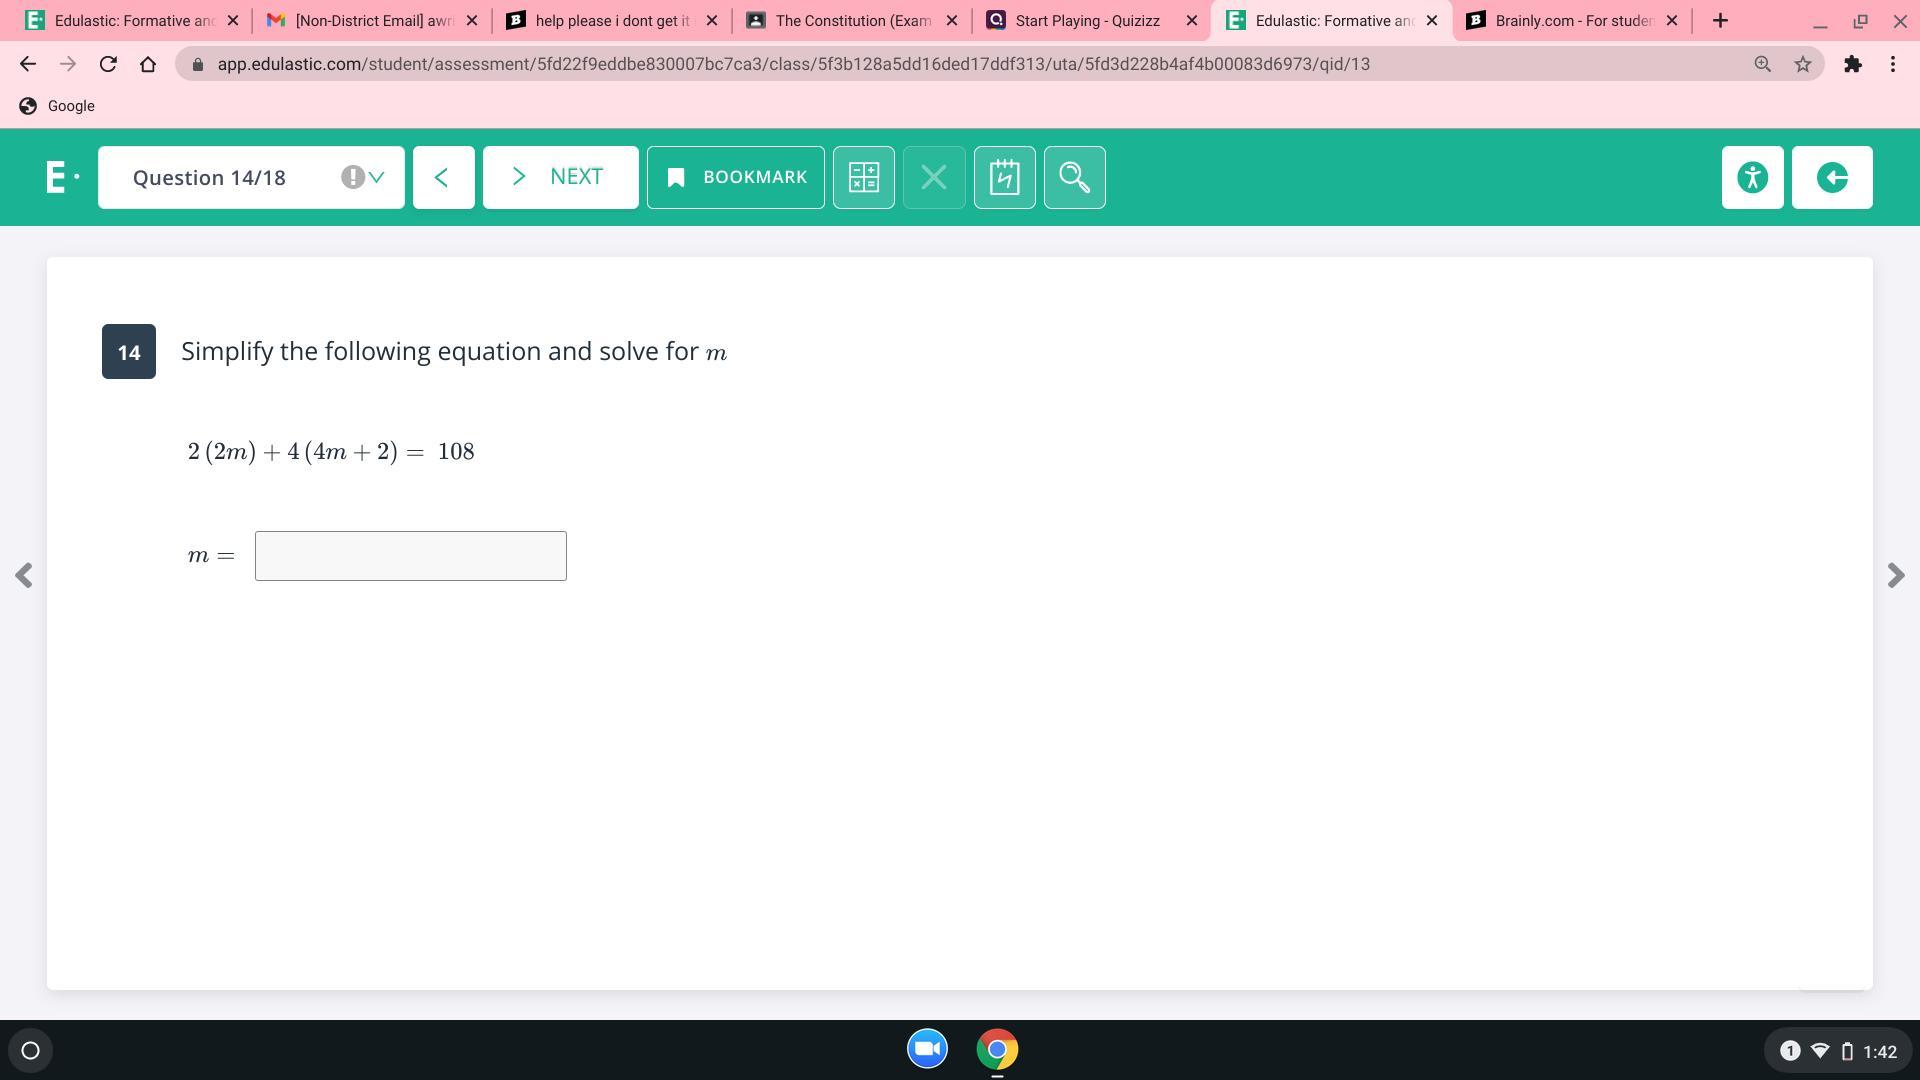Click the m answer input field
The image size is (1920, 1080).
(410, 556)
